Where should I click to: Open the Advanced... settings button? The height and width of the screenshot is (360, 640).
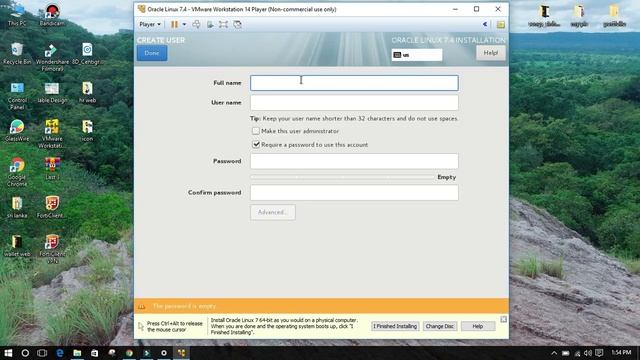coord(273,212)
